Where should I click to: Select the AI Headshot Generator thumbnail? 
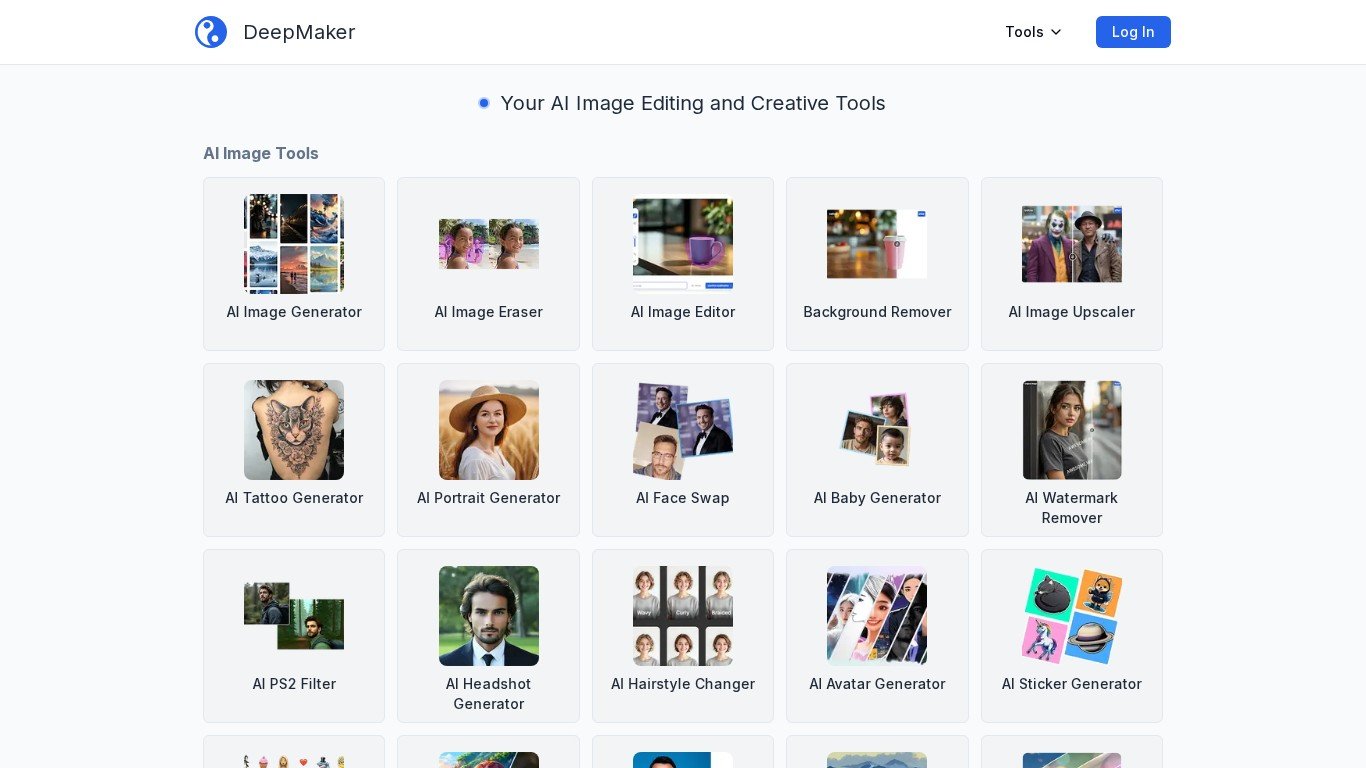point(488,616)
